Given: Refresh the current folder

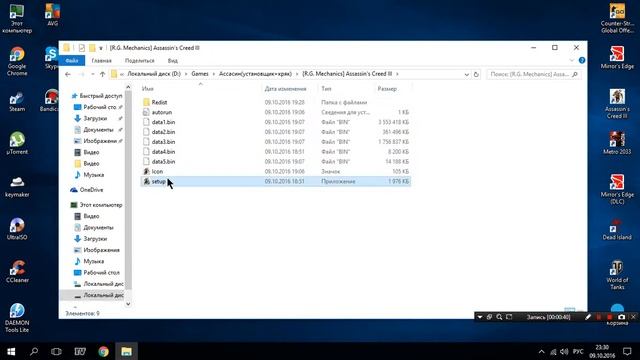Looking at the screenshot, I should [x=476, y=74].
